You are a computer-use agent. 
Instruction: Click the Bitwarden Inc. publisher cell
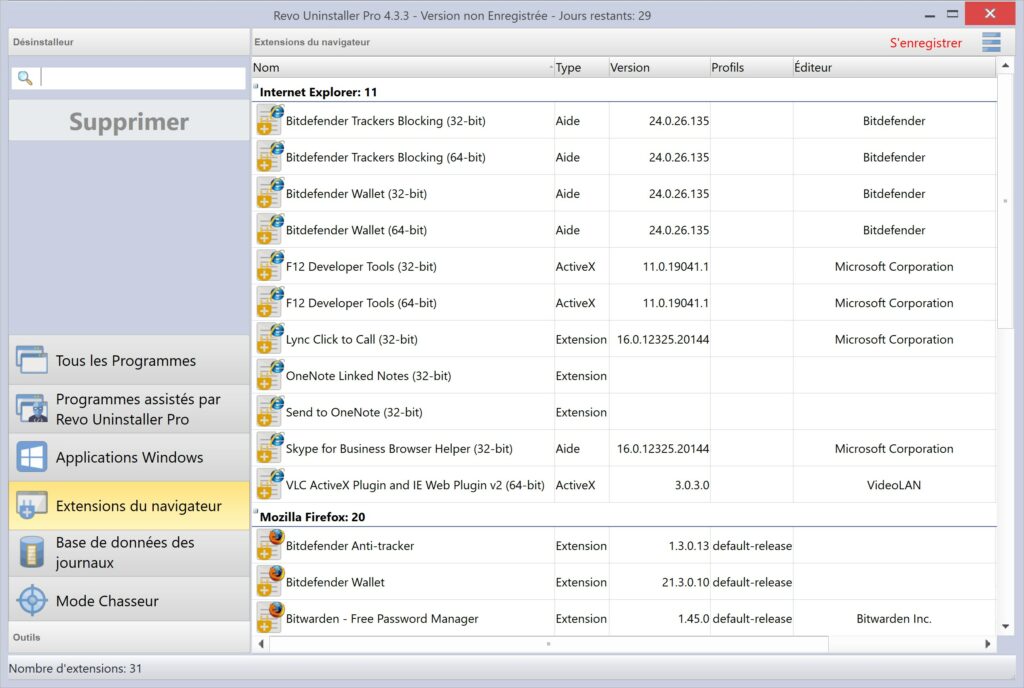tap(894, 618)
